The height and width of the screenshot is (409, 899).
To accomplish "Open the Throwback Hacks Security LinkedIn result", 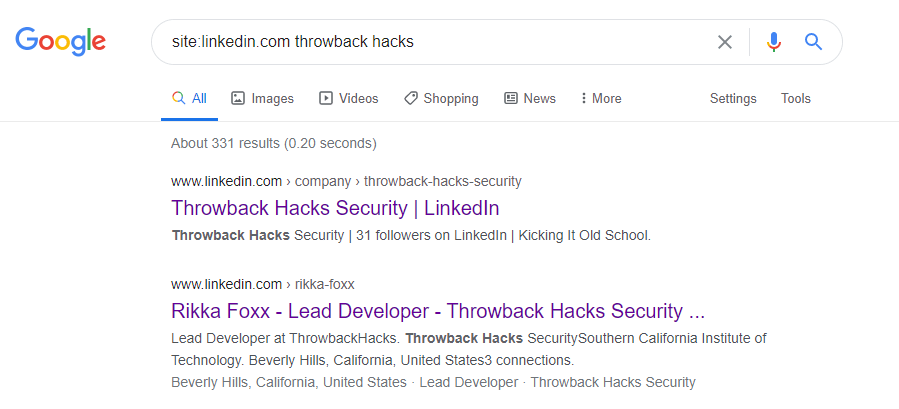I will 335,208.
